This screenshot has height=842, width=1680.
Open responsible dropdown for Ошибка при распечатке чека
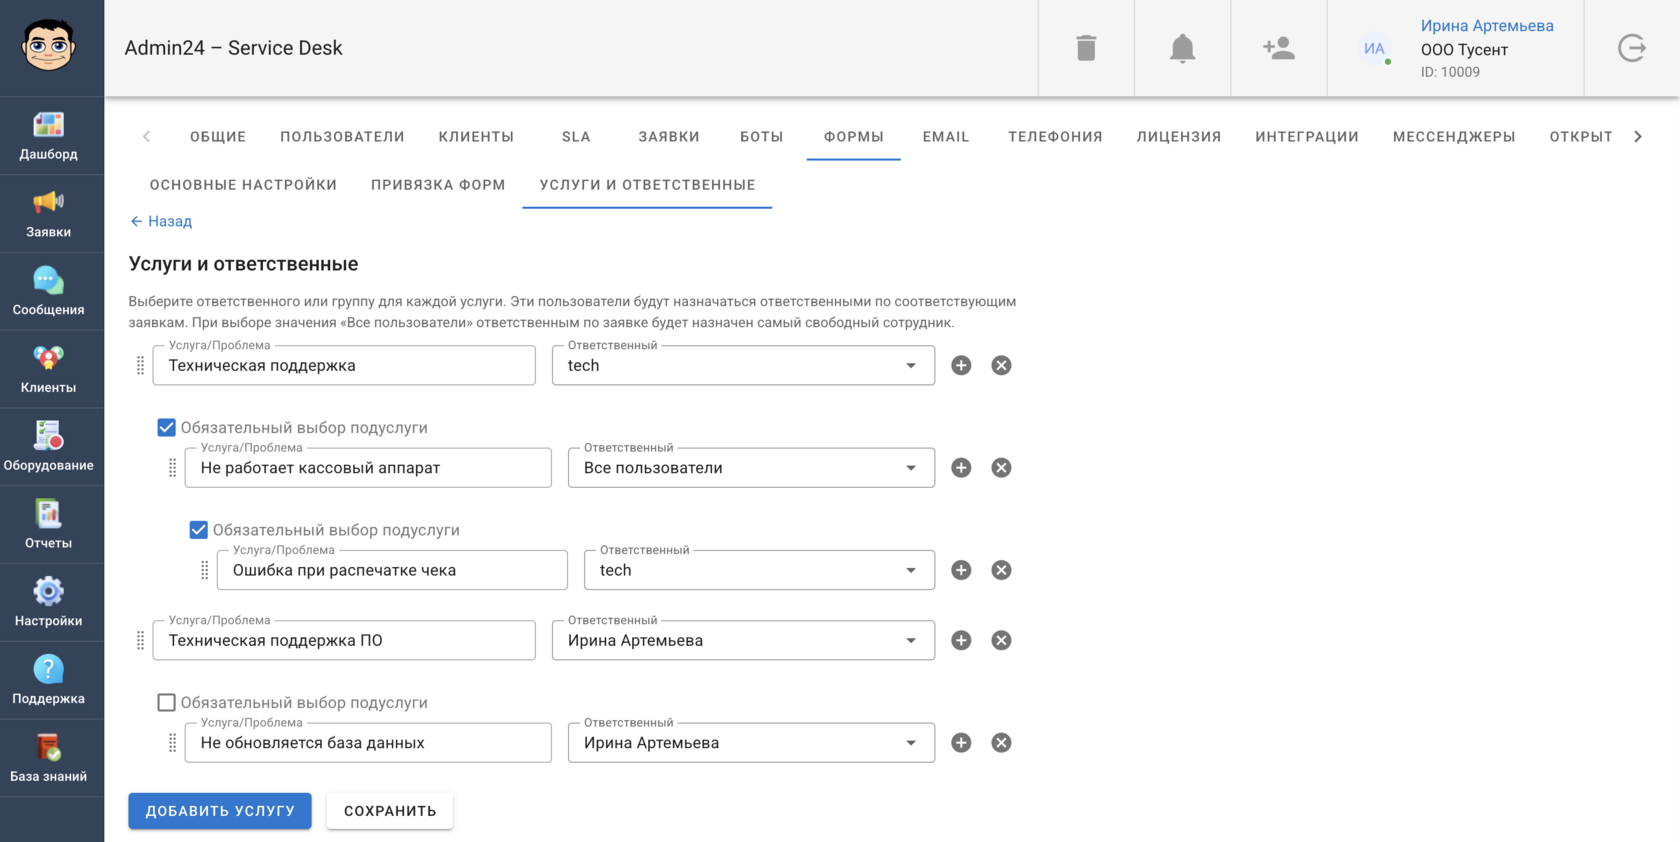(759, 570)
